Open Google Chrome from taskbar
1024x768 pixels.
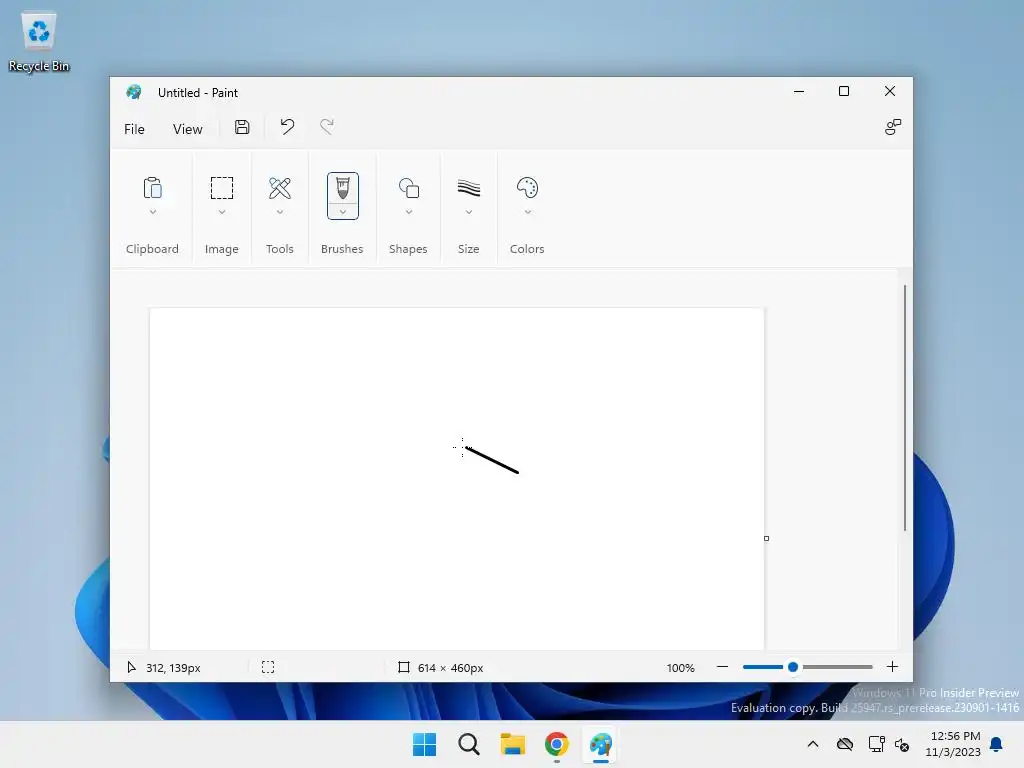tap(556, 744)
